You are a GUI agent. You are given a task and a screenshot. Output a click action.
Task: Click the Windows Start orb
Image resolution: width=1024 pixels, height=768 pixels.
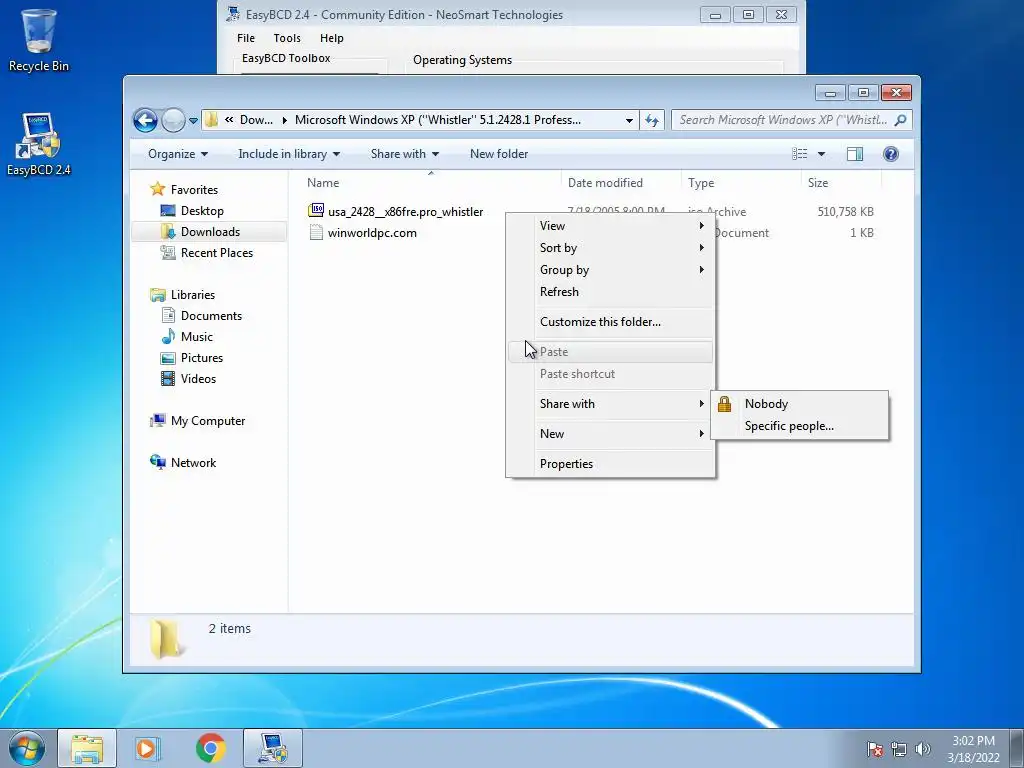pos(27,748)
